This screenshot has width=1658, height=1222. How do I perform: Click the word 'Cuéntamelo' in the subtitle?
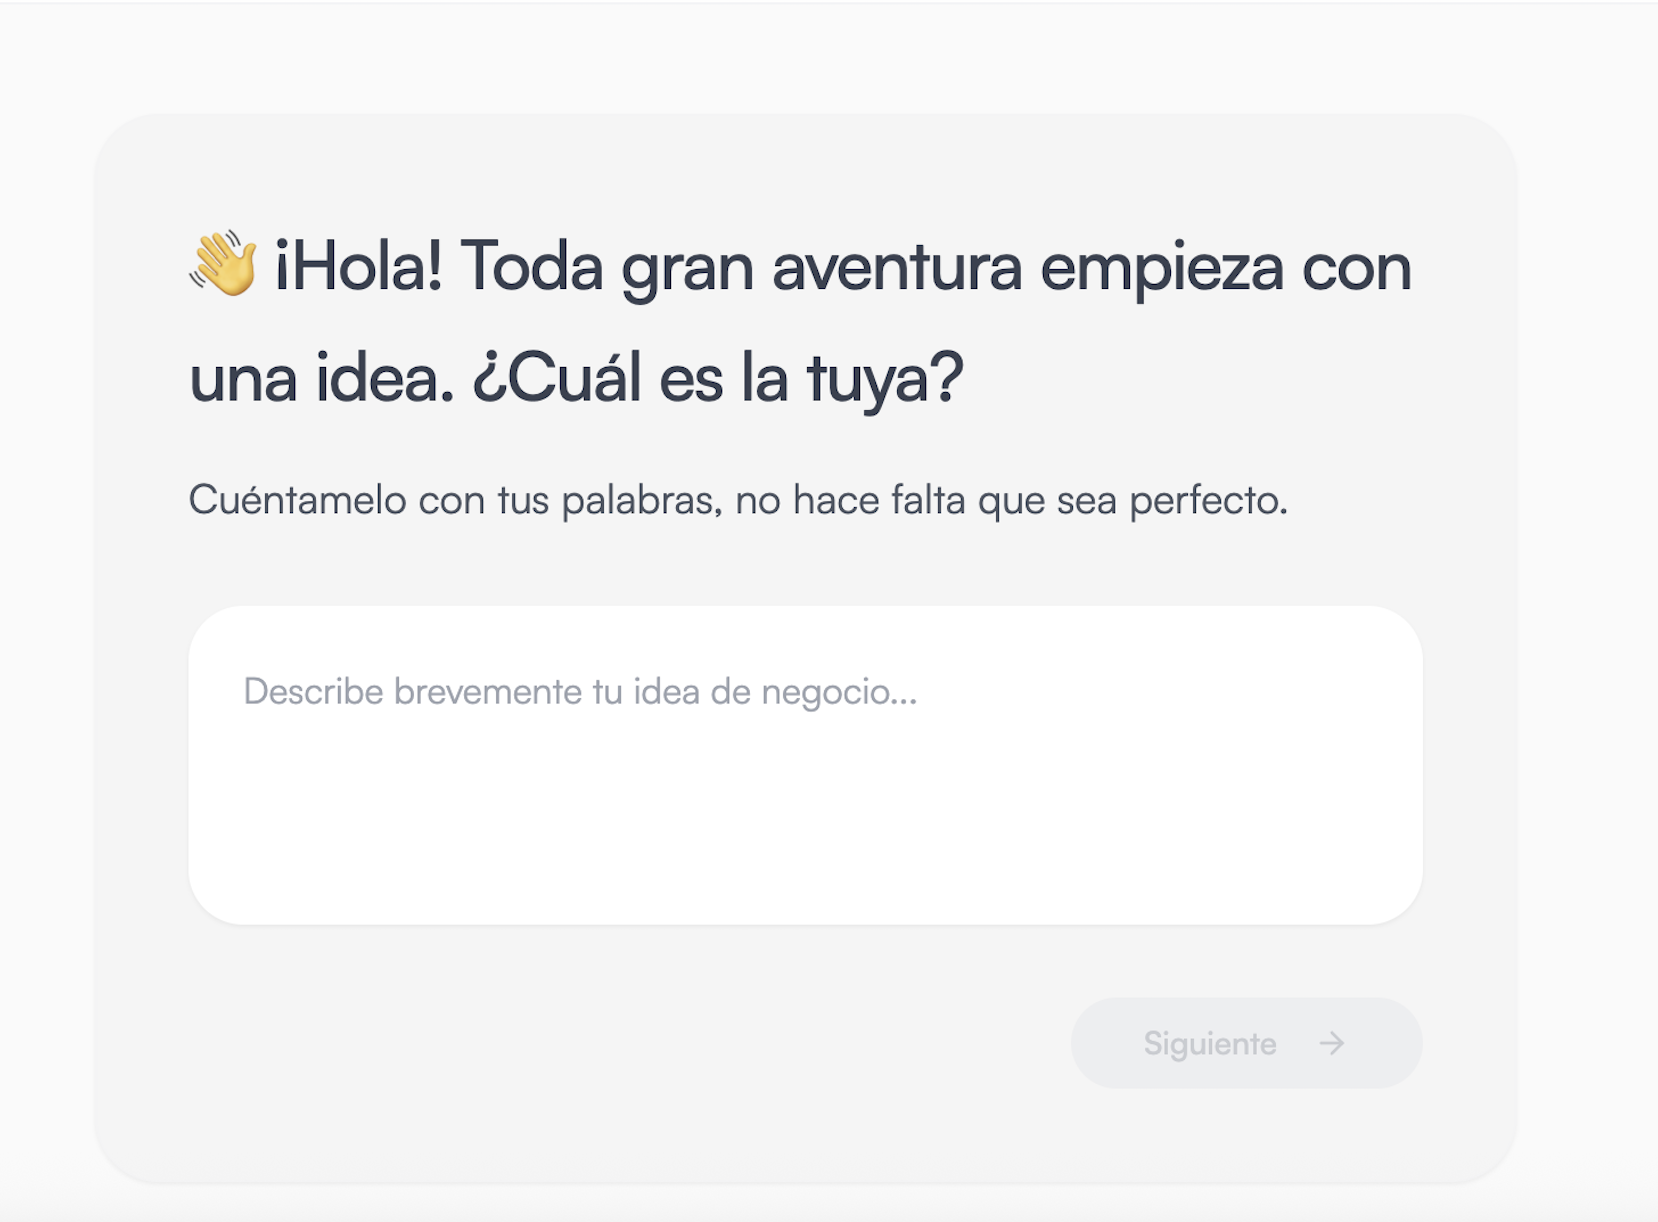[297, 500]
